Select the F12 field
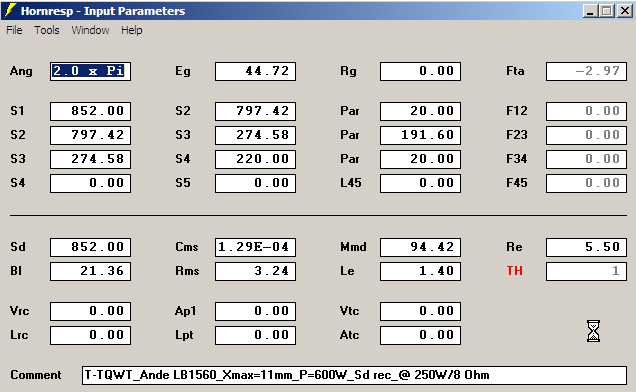The height and width of the screenshot is (392, 636). [x=586, y=111]
